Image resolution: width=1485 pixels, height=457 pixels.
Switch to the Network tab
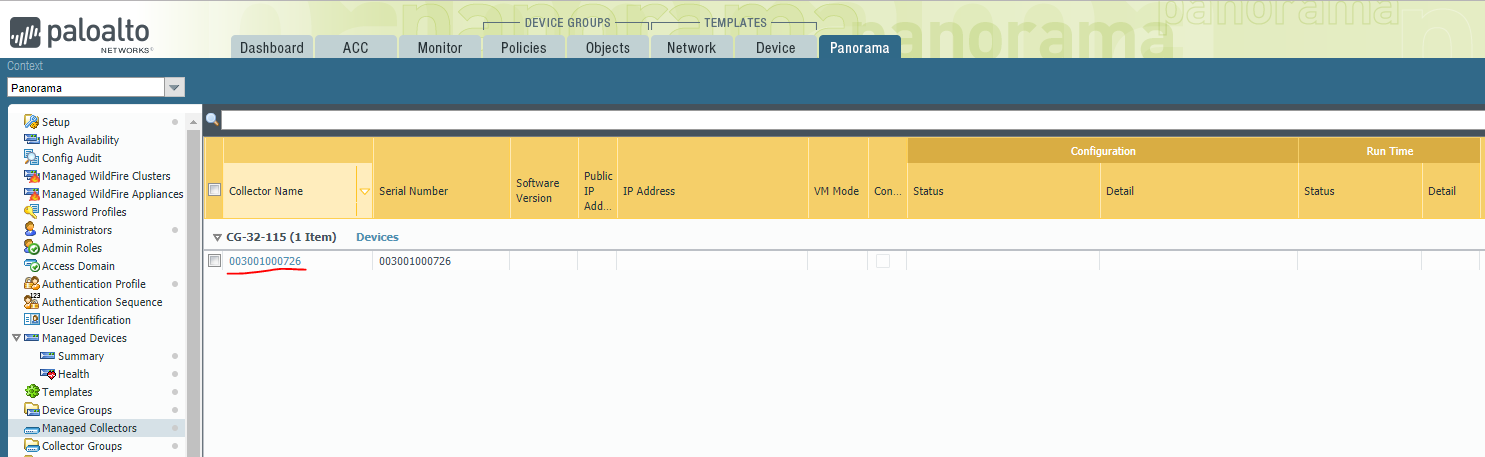coord(692,48)
